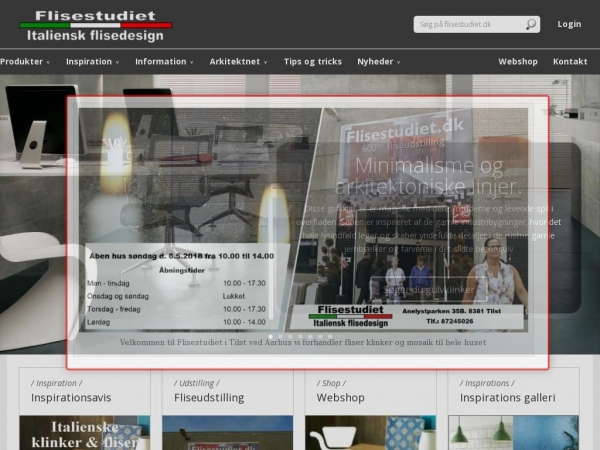Click the '/ Inspirations /' category label

tap(487, 383)
